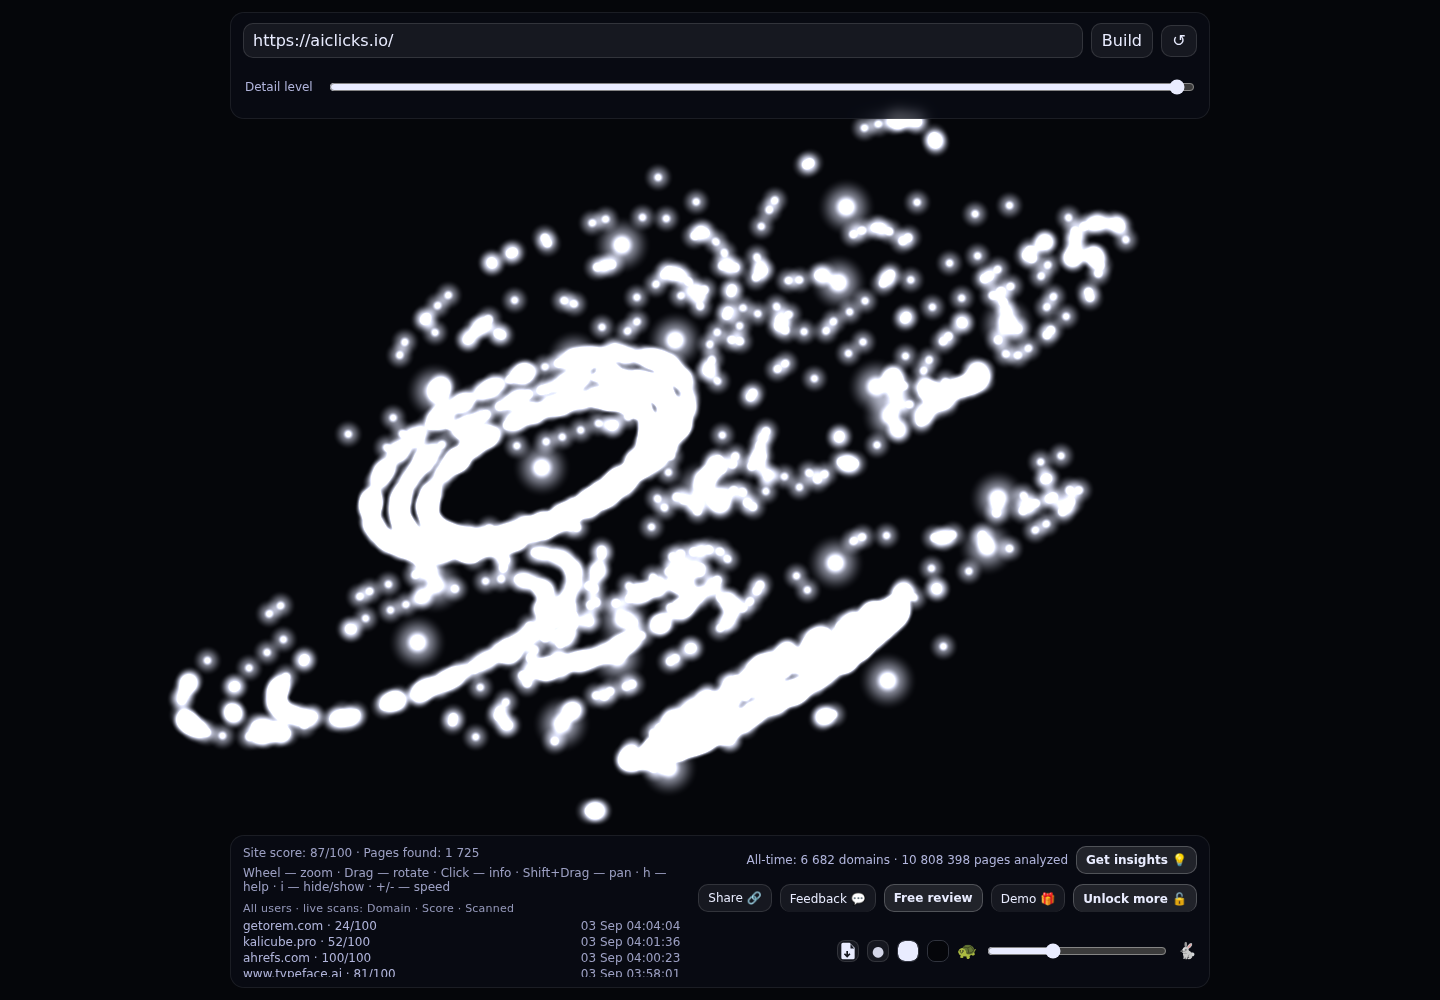Click the Detail level label
Image resolution: width=1440 pixels, height=1000 pixels.
279,87
